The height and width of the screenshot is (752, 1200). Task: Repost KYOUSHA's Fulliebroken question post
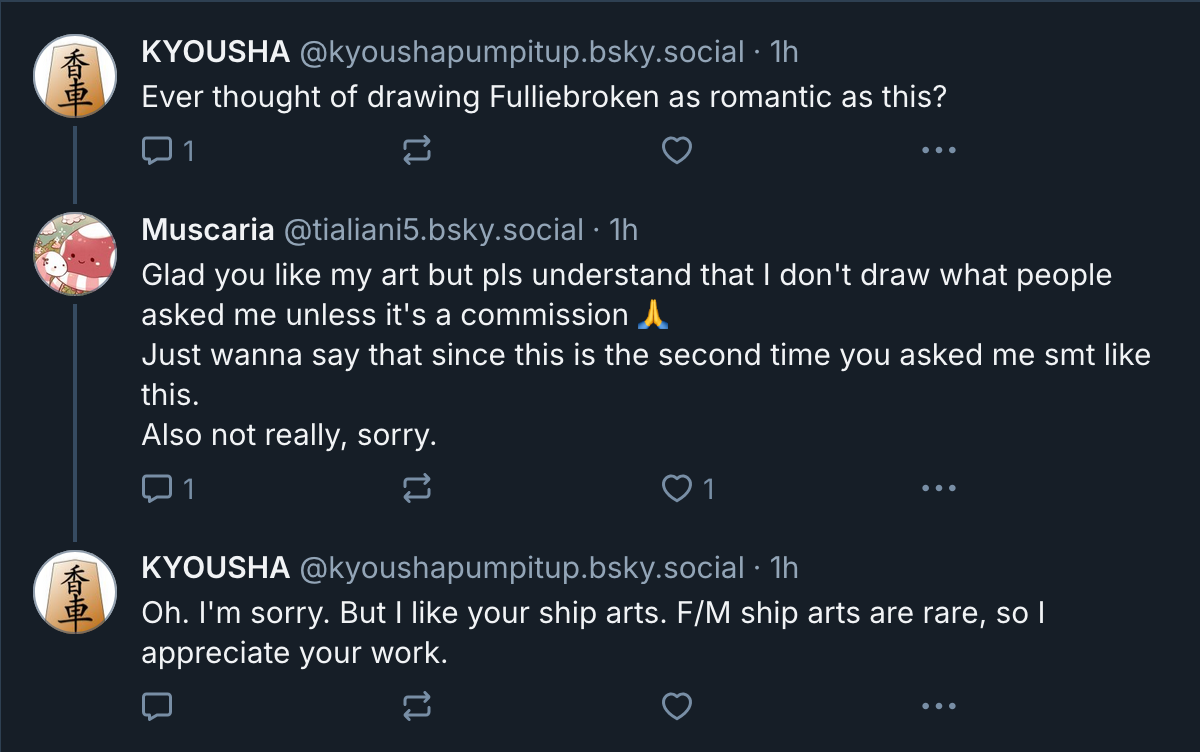point(416,151)
